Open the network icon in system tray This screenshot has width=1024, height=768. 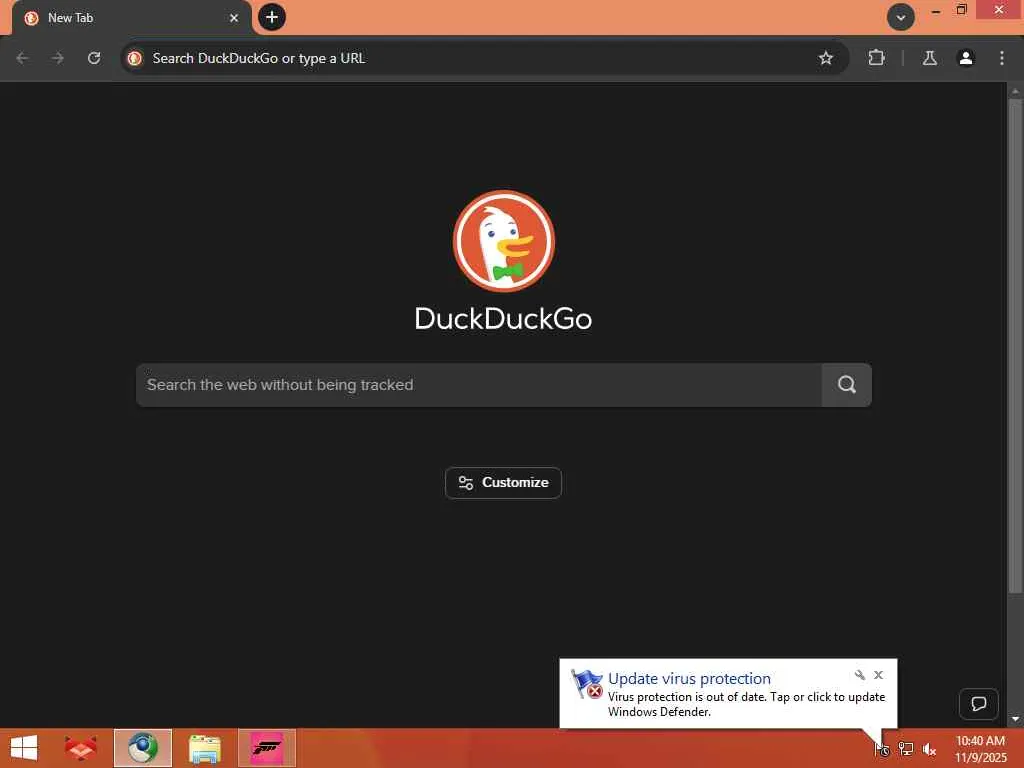(x=905, y=749)
